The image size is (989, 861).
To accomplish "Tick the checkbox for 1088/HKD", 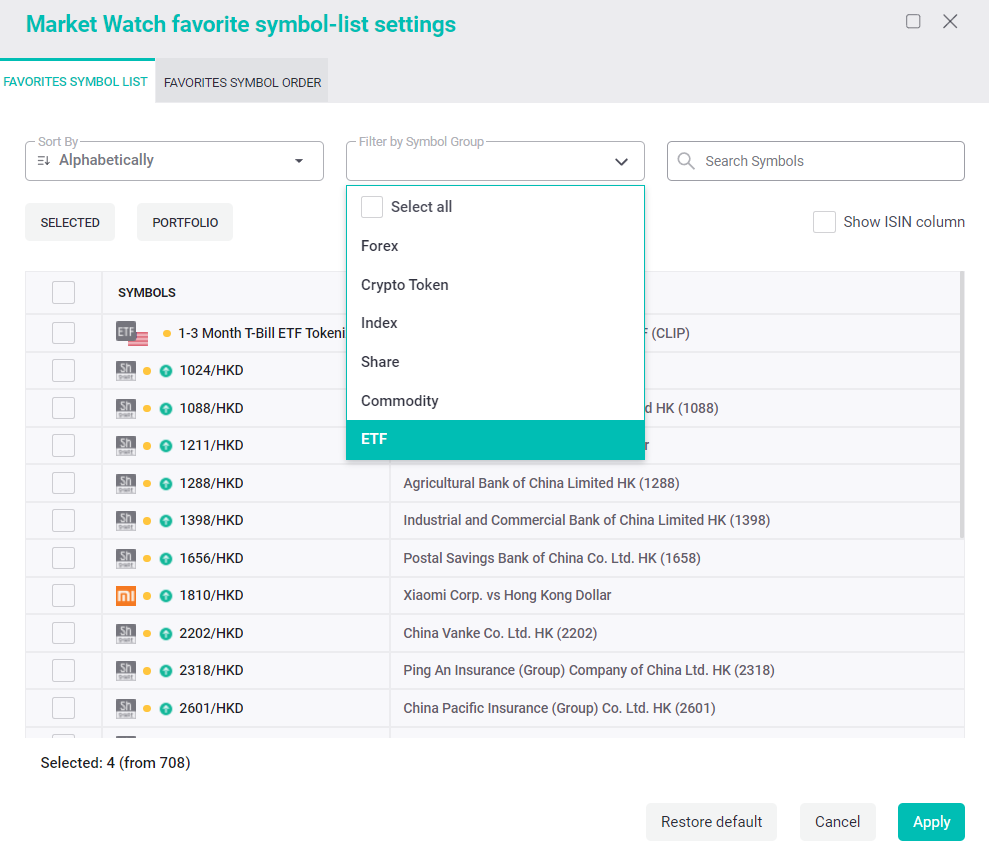I will [64, 408].
